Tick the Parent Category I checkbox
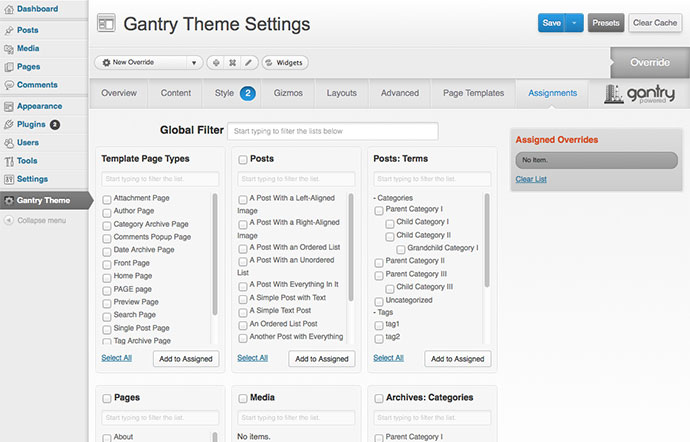This screenshot has height=442, width=690. tap(379, 209)
